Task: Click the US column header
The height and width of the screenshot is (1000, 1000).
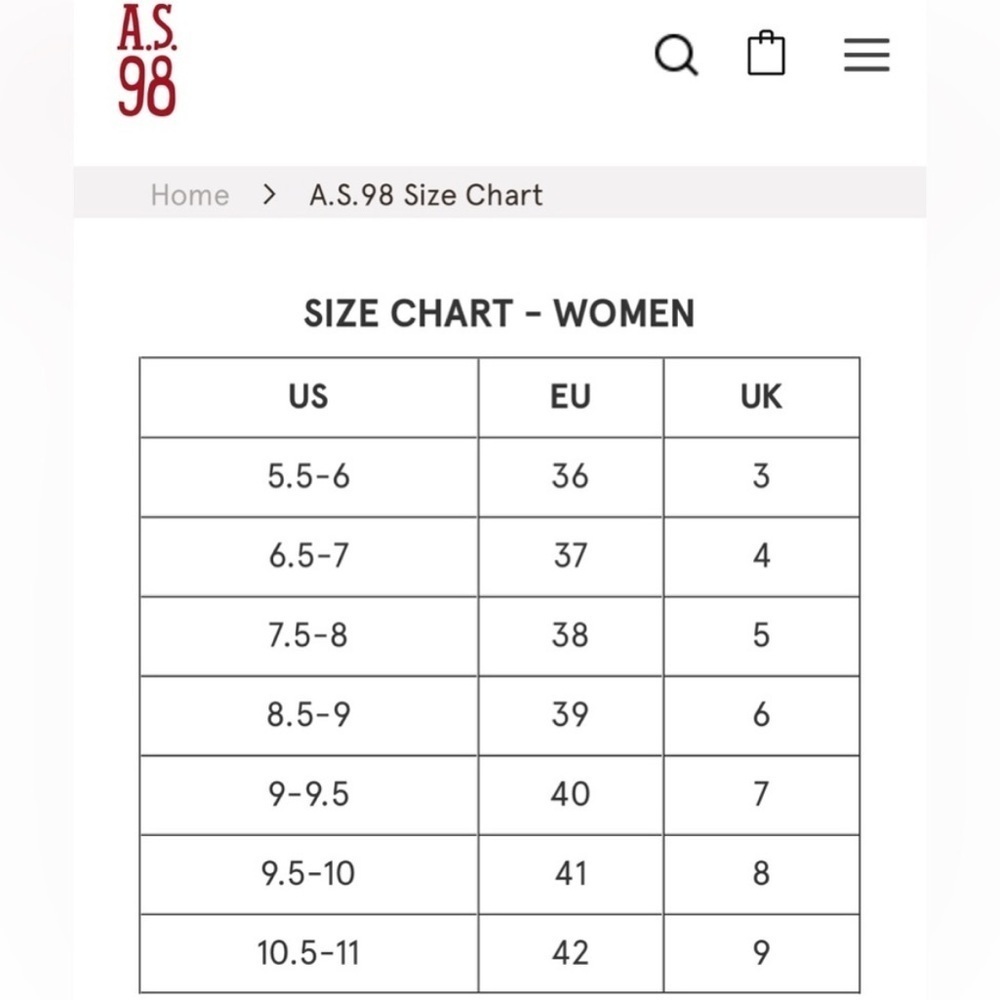Action: [308, 397]
